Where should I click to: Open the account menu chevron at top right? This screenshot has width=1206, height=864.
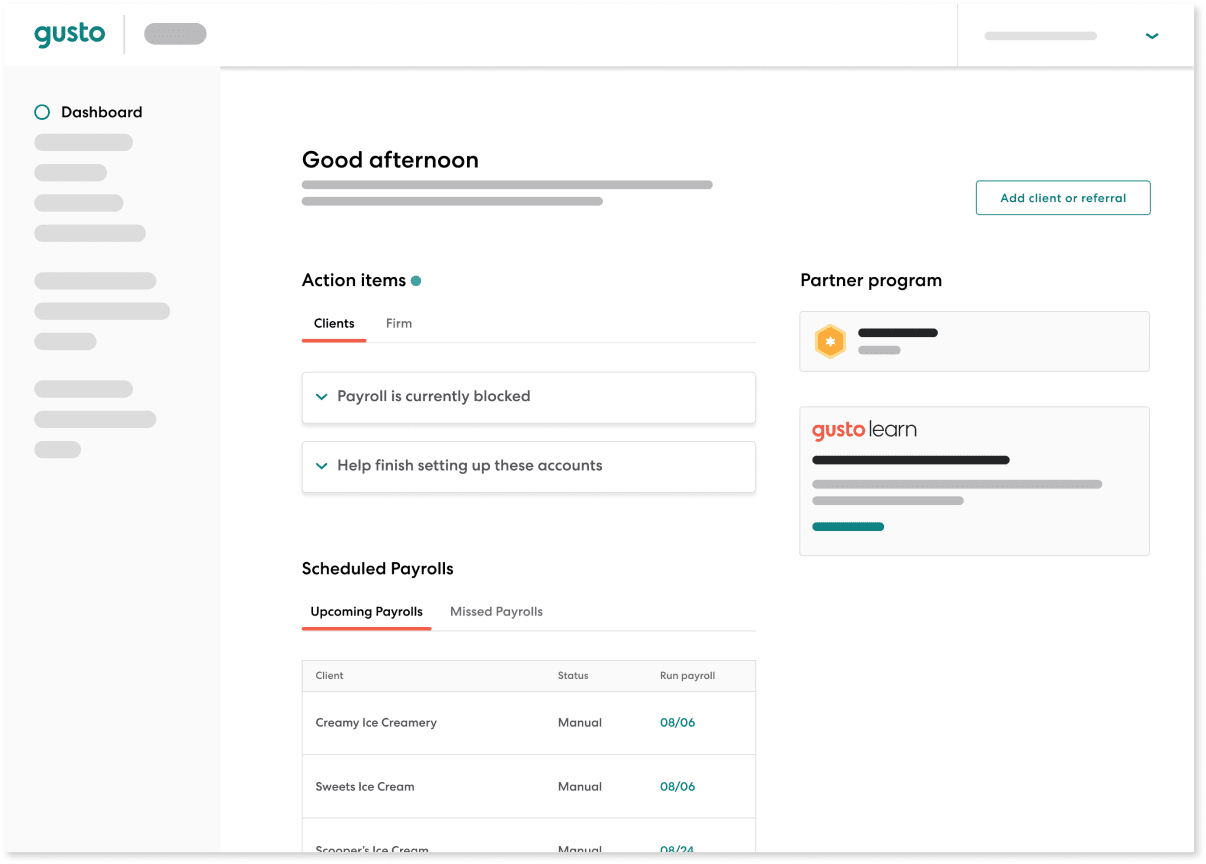(1152, 36)
